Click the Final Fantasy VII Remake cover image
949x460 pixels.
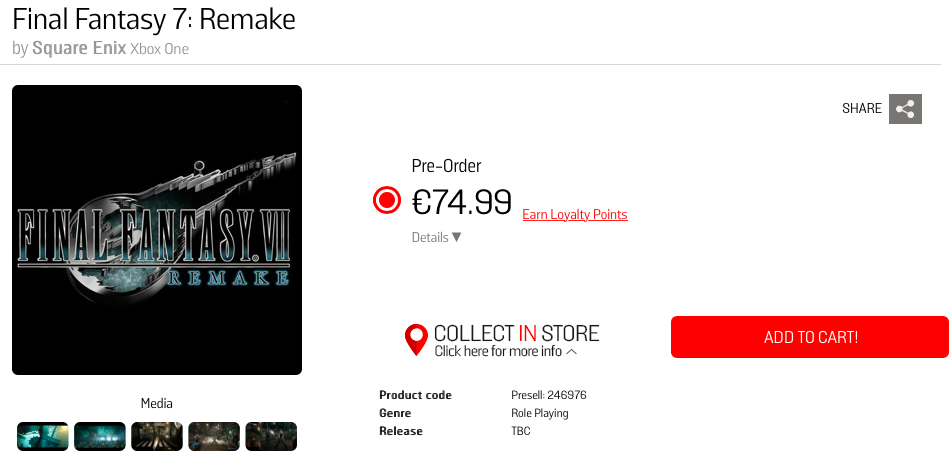(x=157, y=230)
